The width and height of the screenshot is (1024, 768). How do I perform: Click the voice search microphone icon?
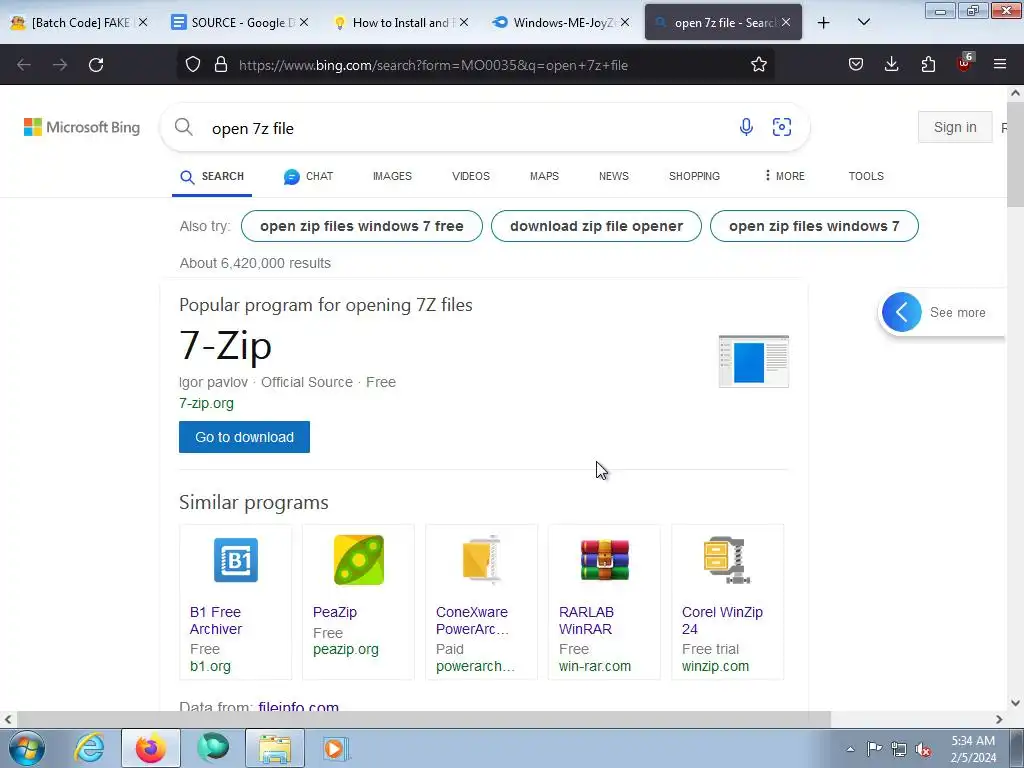tap(746, 127)
